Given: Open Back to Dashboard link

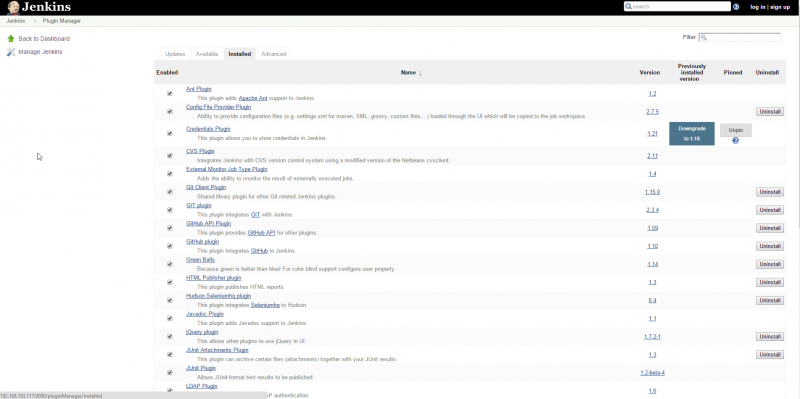Looking at the screenshot, I should click(x=44, y=39).
